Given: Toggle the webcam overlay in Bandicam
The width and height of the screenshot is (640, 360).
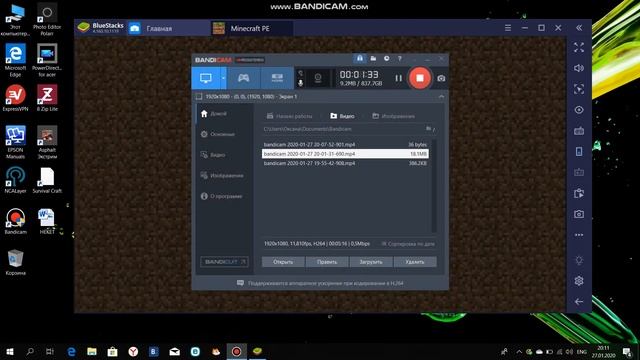Looking at the screenshot, I should 318,78.
